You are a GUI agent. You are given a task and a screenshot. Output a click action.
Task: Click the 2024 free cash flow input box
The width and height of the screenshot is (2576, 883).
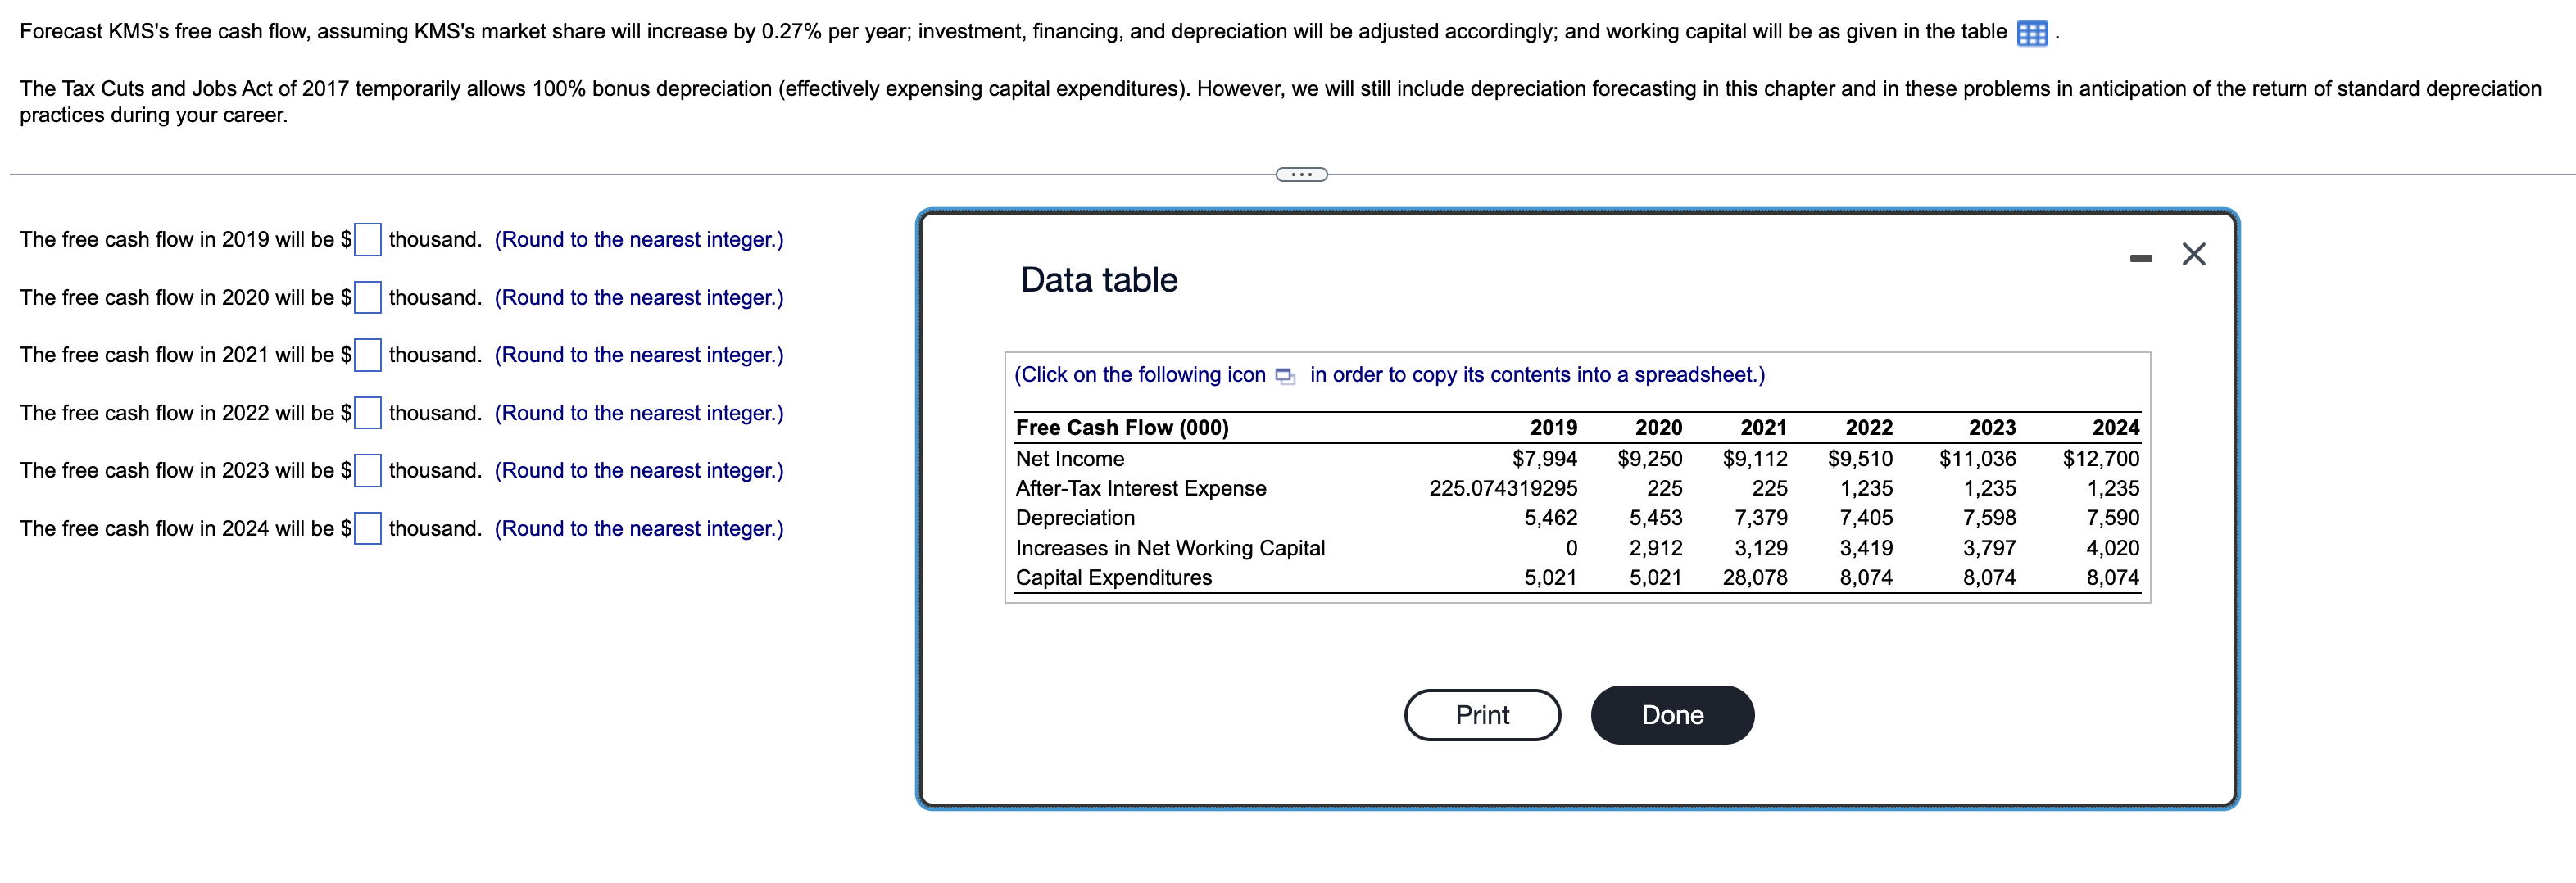click(368, 528)
